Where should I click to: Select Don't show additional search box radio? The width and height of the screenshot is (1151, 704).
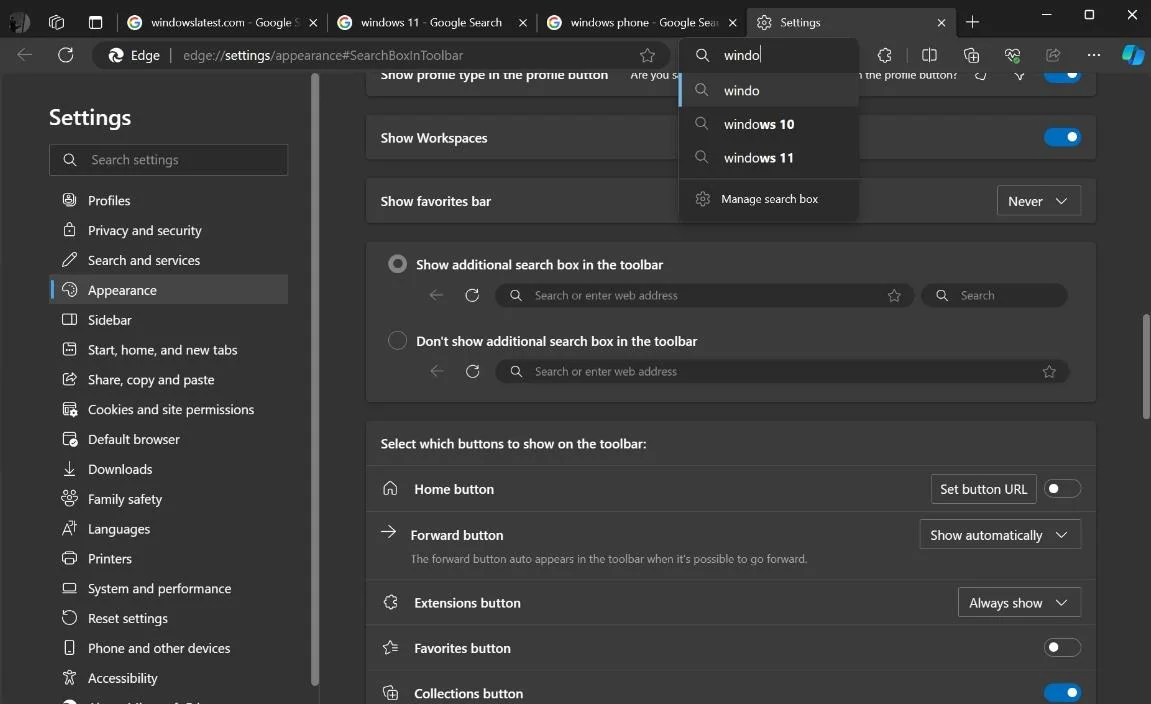coord(397,341)
